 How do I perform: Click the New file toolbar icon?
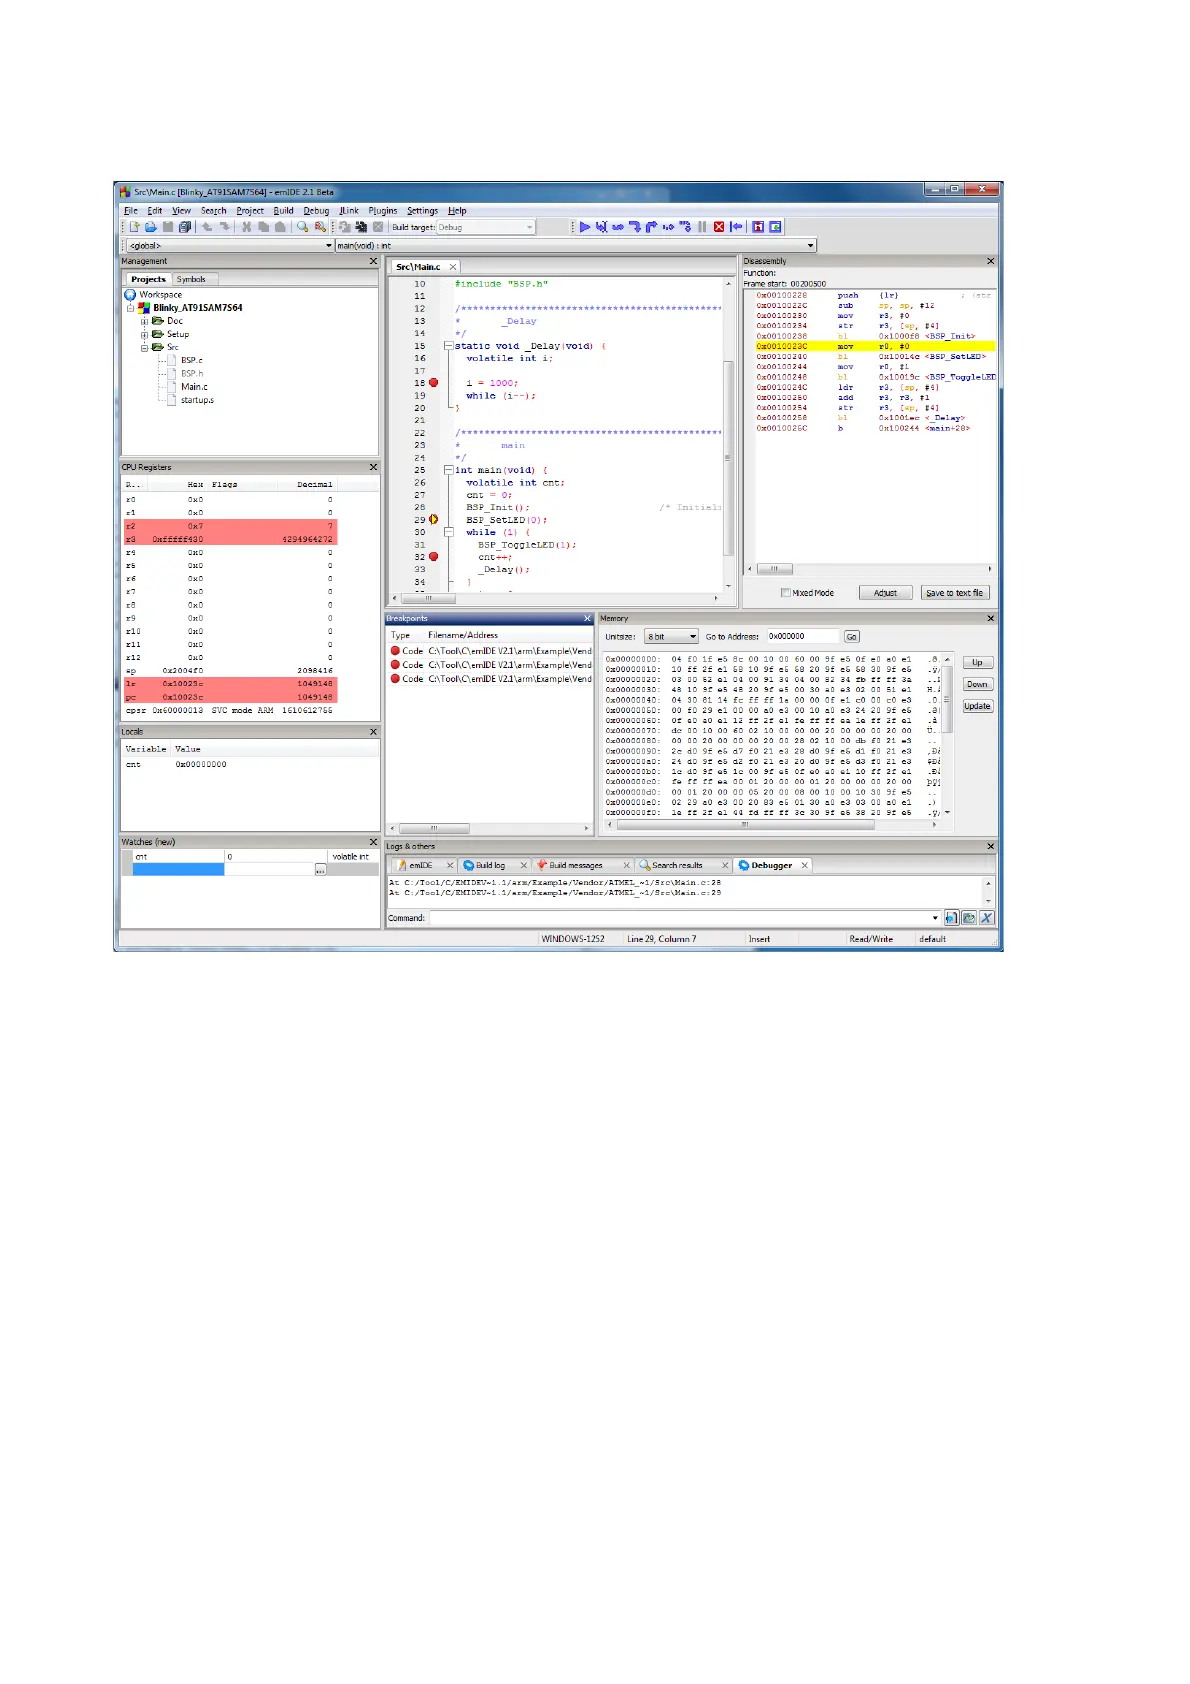click(x=135, y=227)
